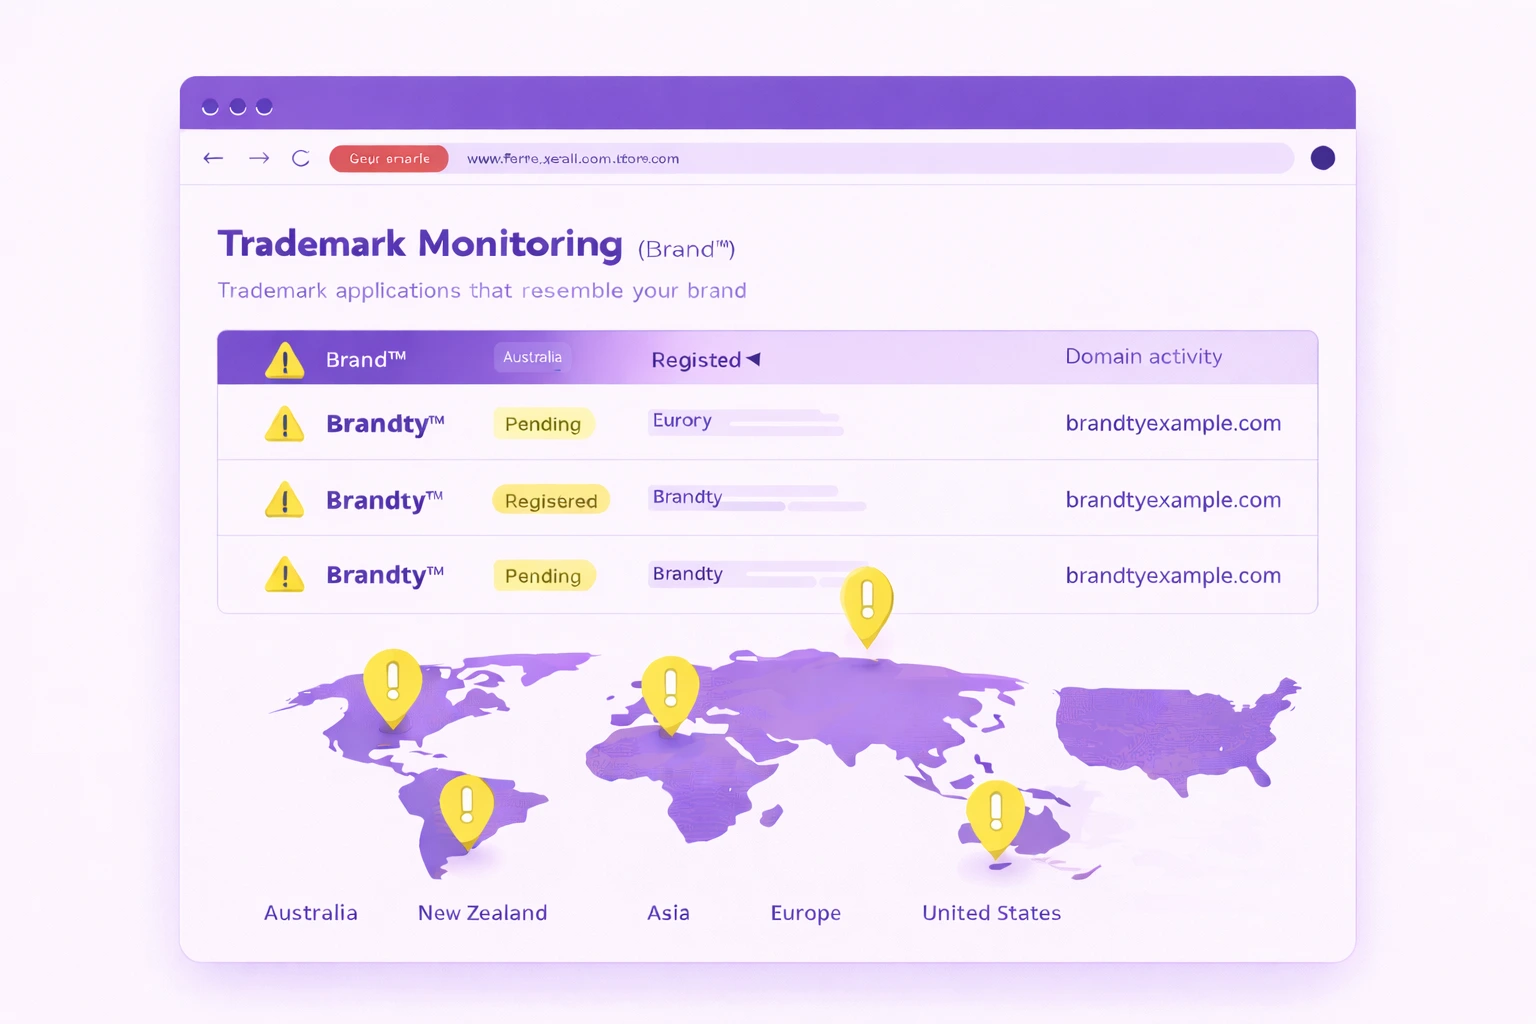Screen dimensions: 1536x1024
Task: Click the browser back arrow
Action: (213, 158)
